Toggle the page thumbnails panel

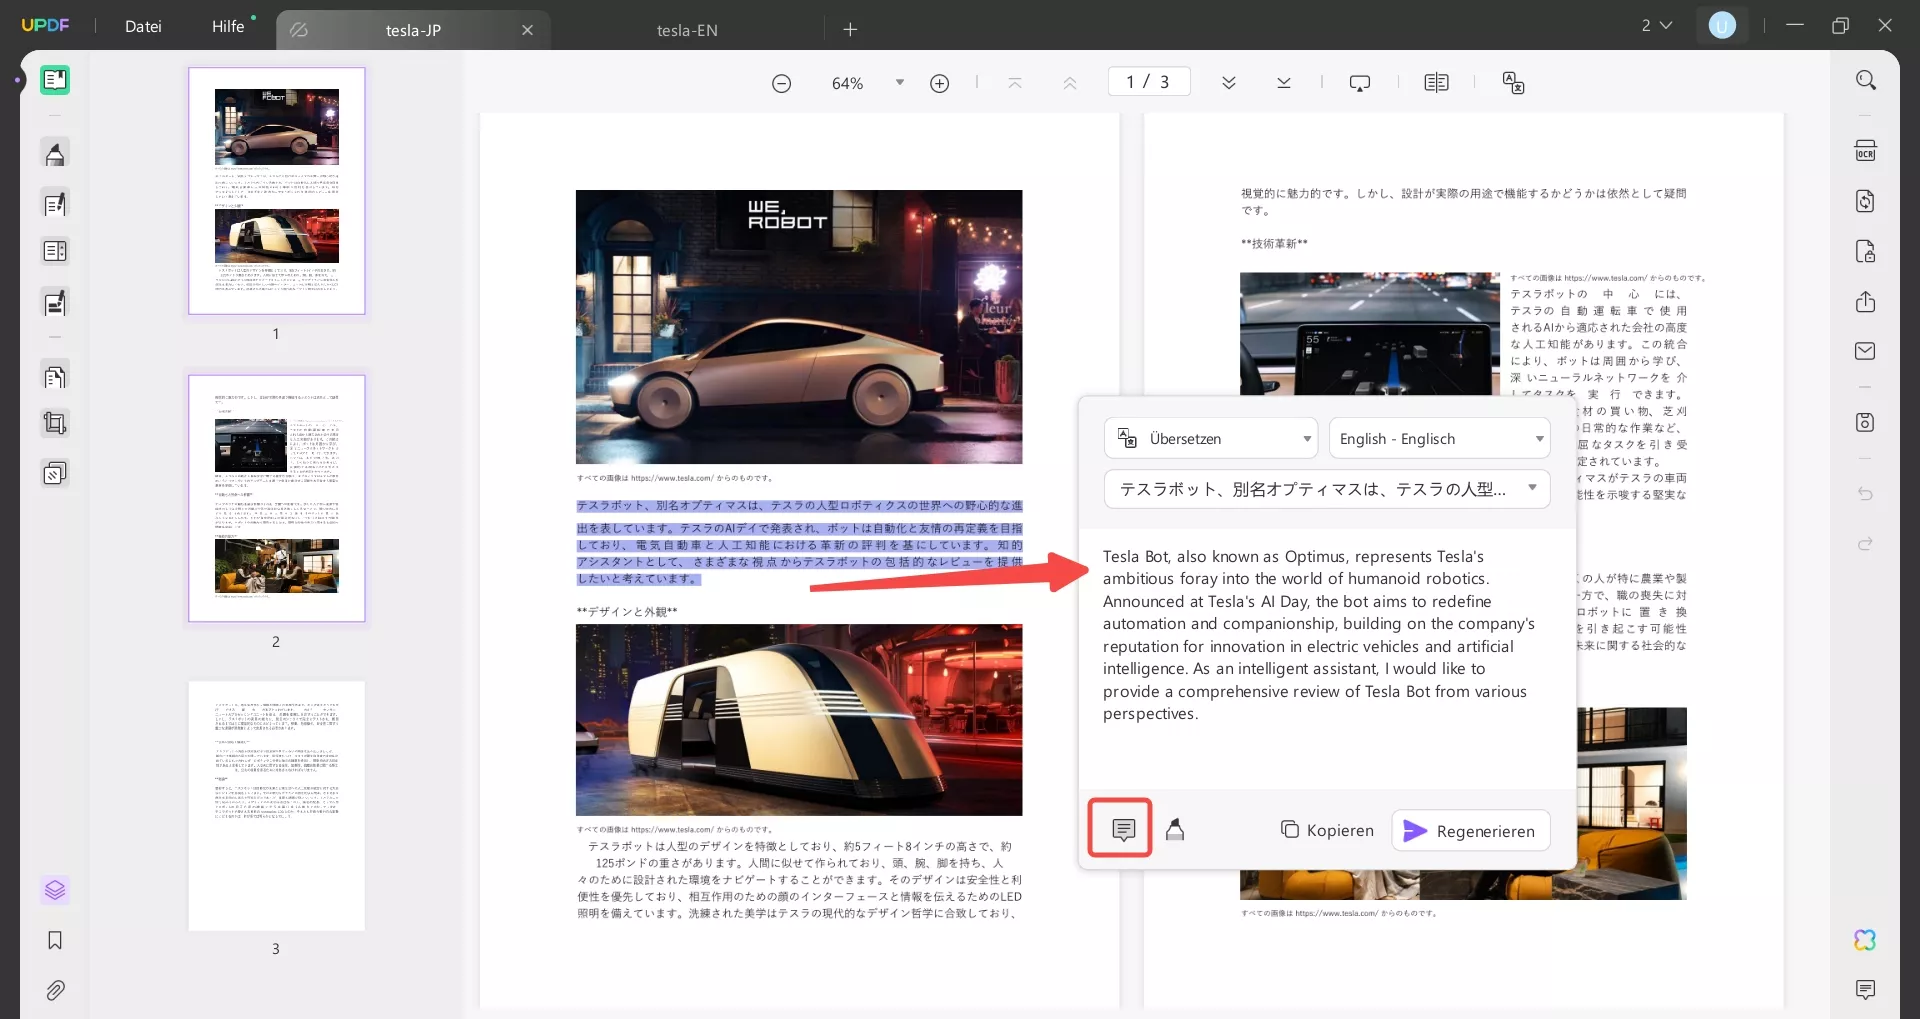click(x=55, y=890)
